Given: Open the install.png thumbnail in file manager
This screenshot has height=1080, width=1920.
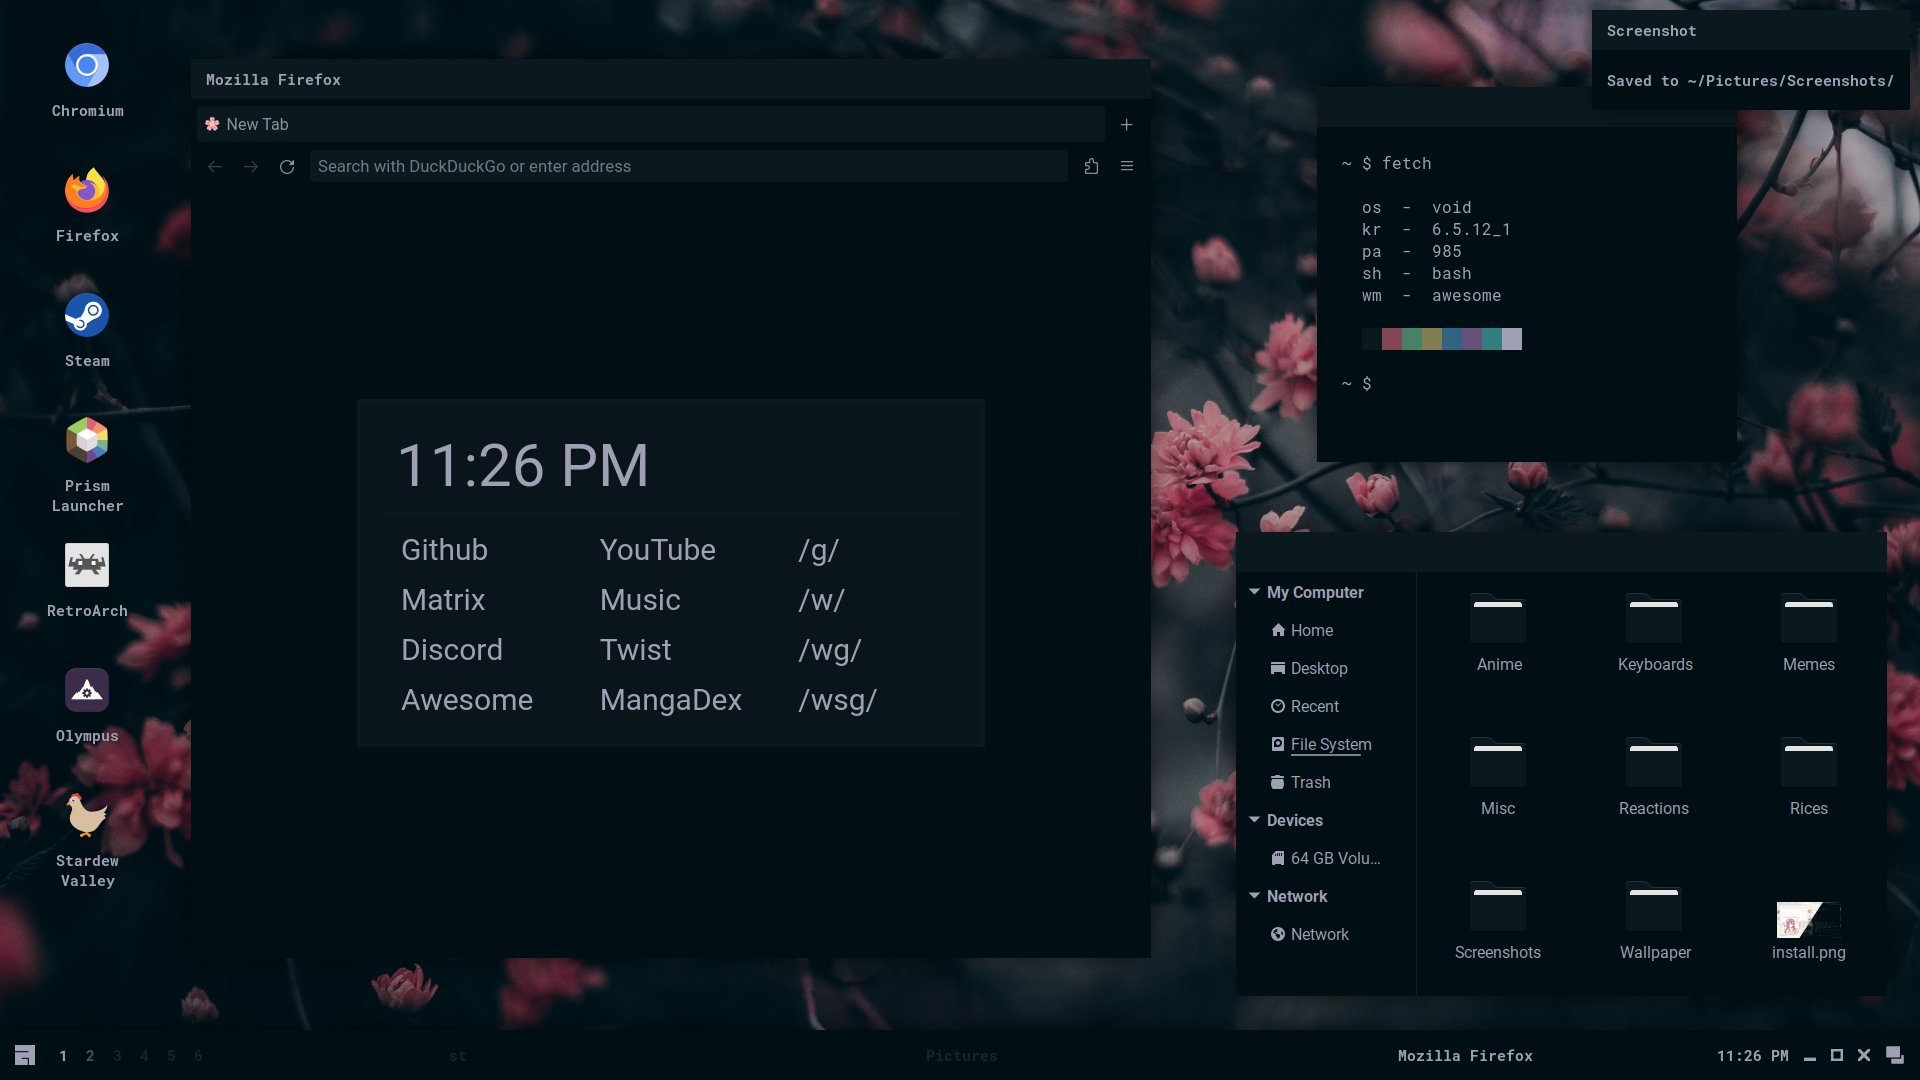Looking at the screenshot, I should click(x=1808, y=918).
